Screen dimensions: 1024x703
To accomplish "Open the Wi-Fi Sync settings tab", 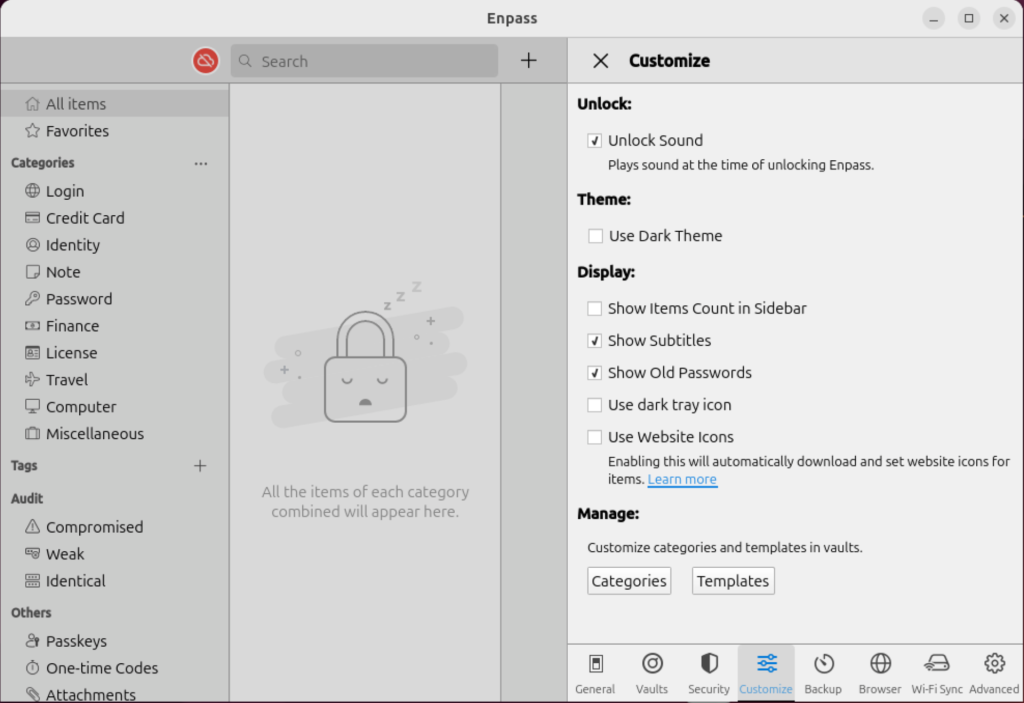I will click(x=937, y=672).
